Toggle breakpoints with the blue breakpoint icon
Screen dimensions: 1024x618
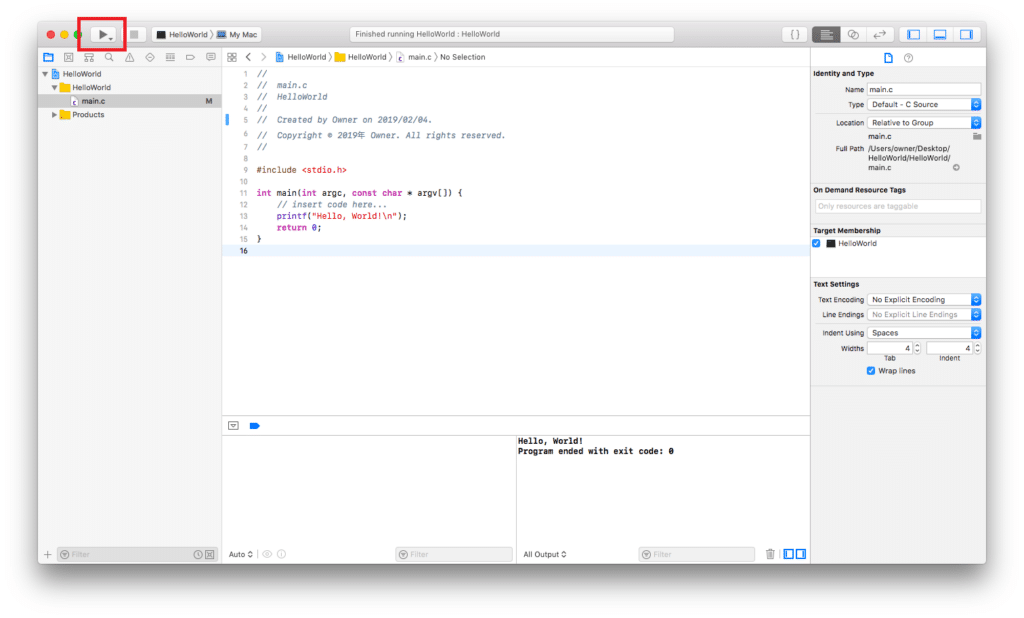255,425
